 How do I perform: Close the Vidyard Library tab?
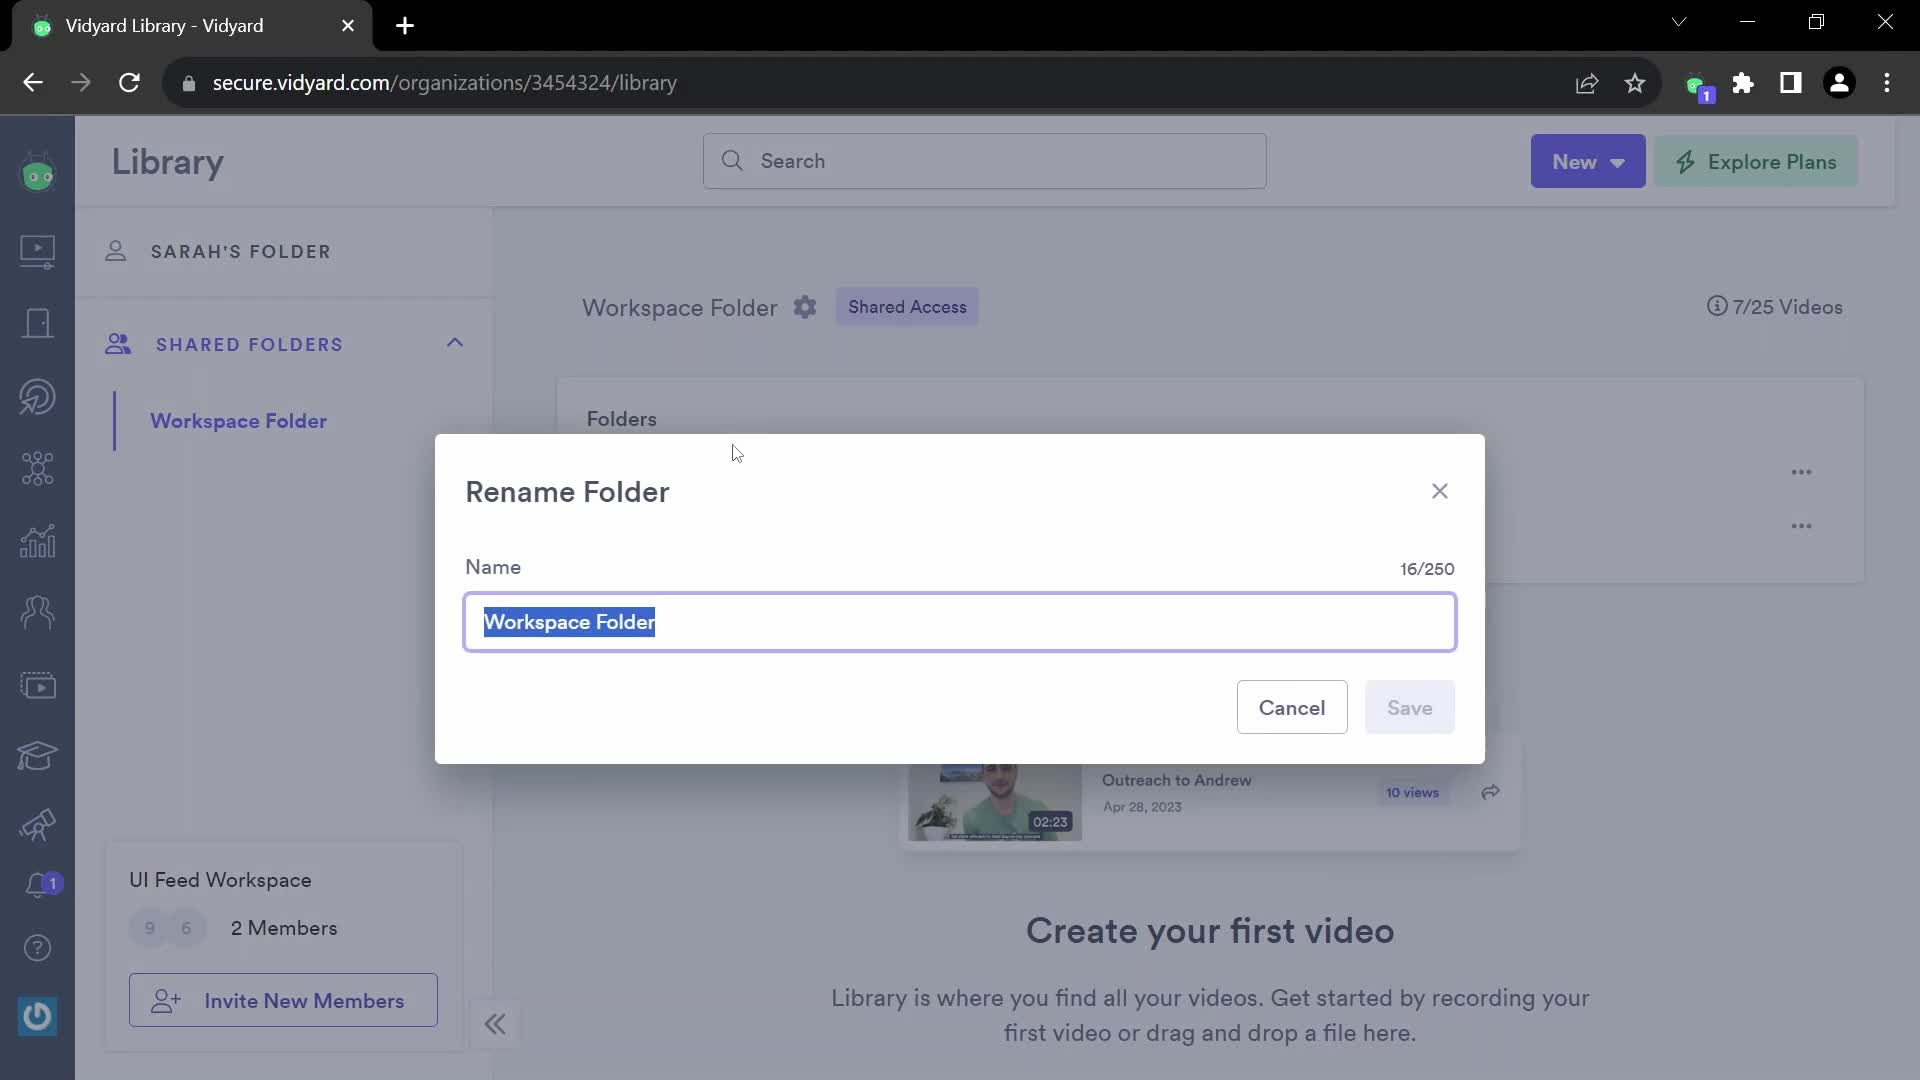point(348,26)
